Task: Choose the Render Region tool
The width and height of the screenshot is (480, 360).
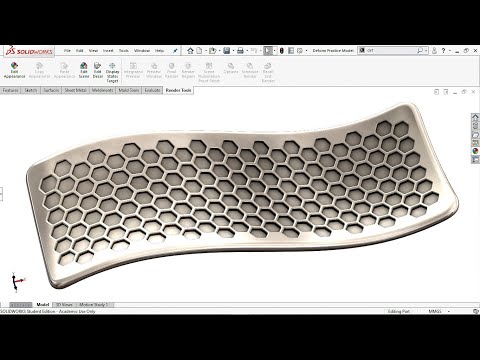Action: [188, 70]
